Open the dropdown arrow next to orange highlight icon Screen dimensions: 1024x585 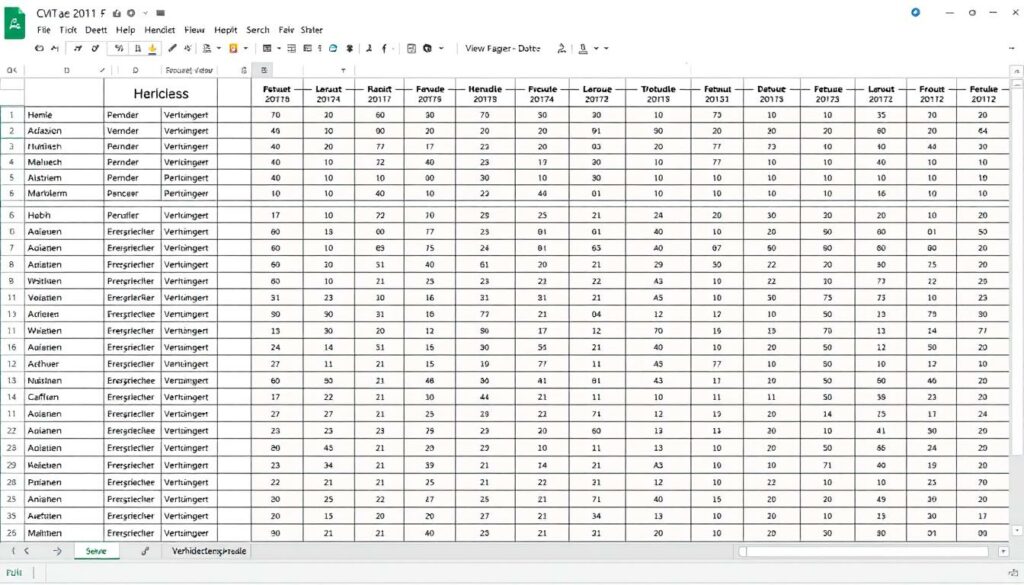point(246,48)
